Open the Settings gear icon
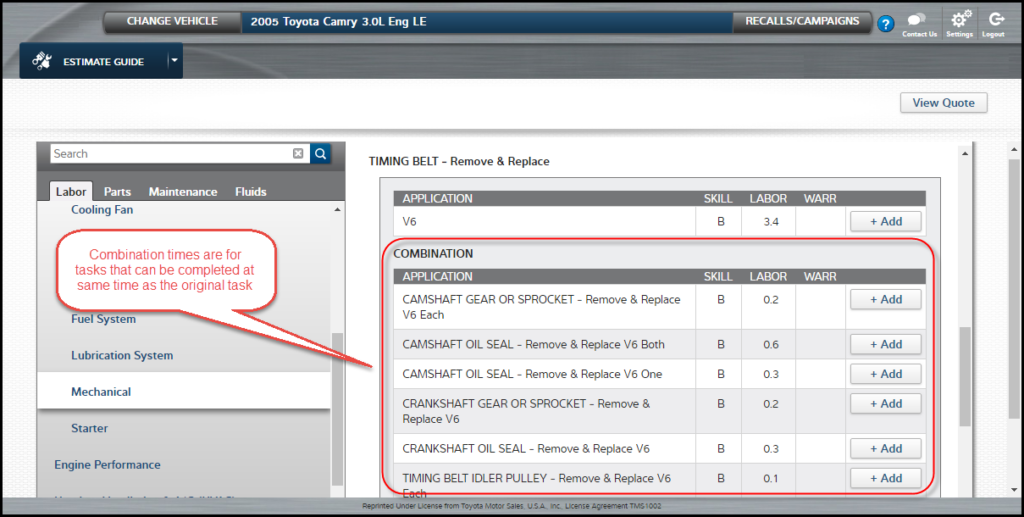Viewport: 1024px width, 517px height. (960, 20)
